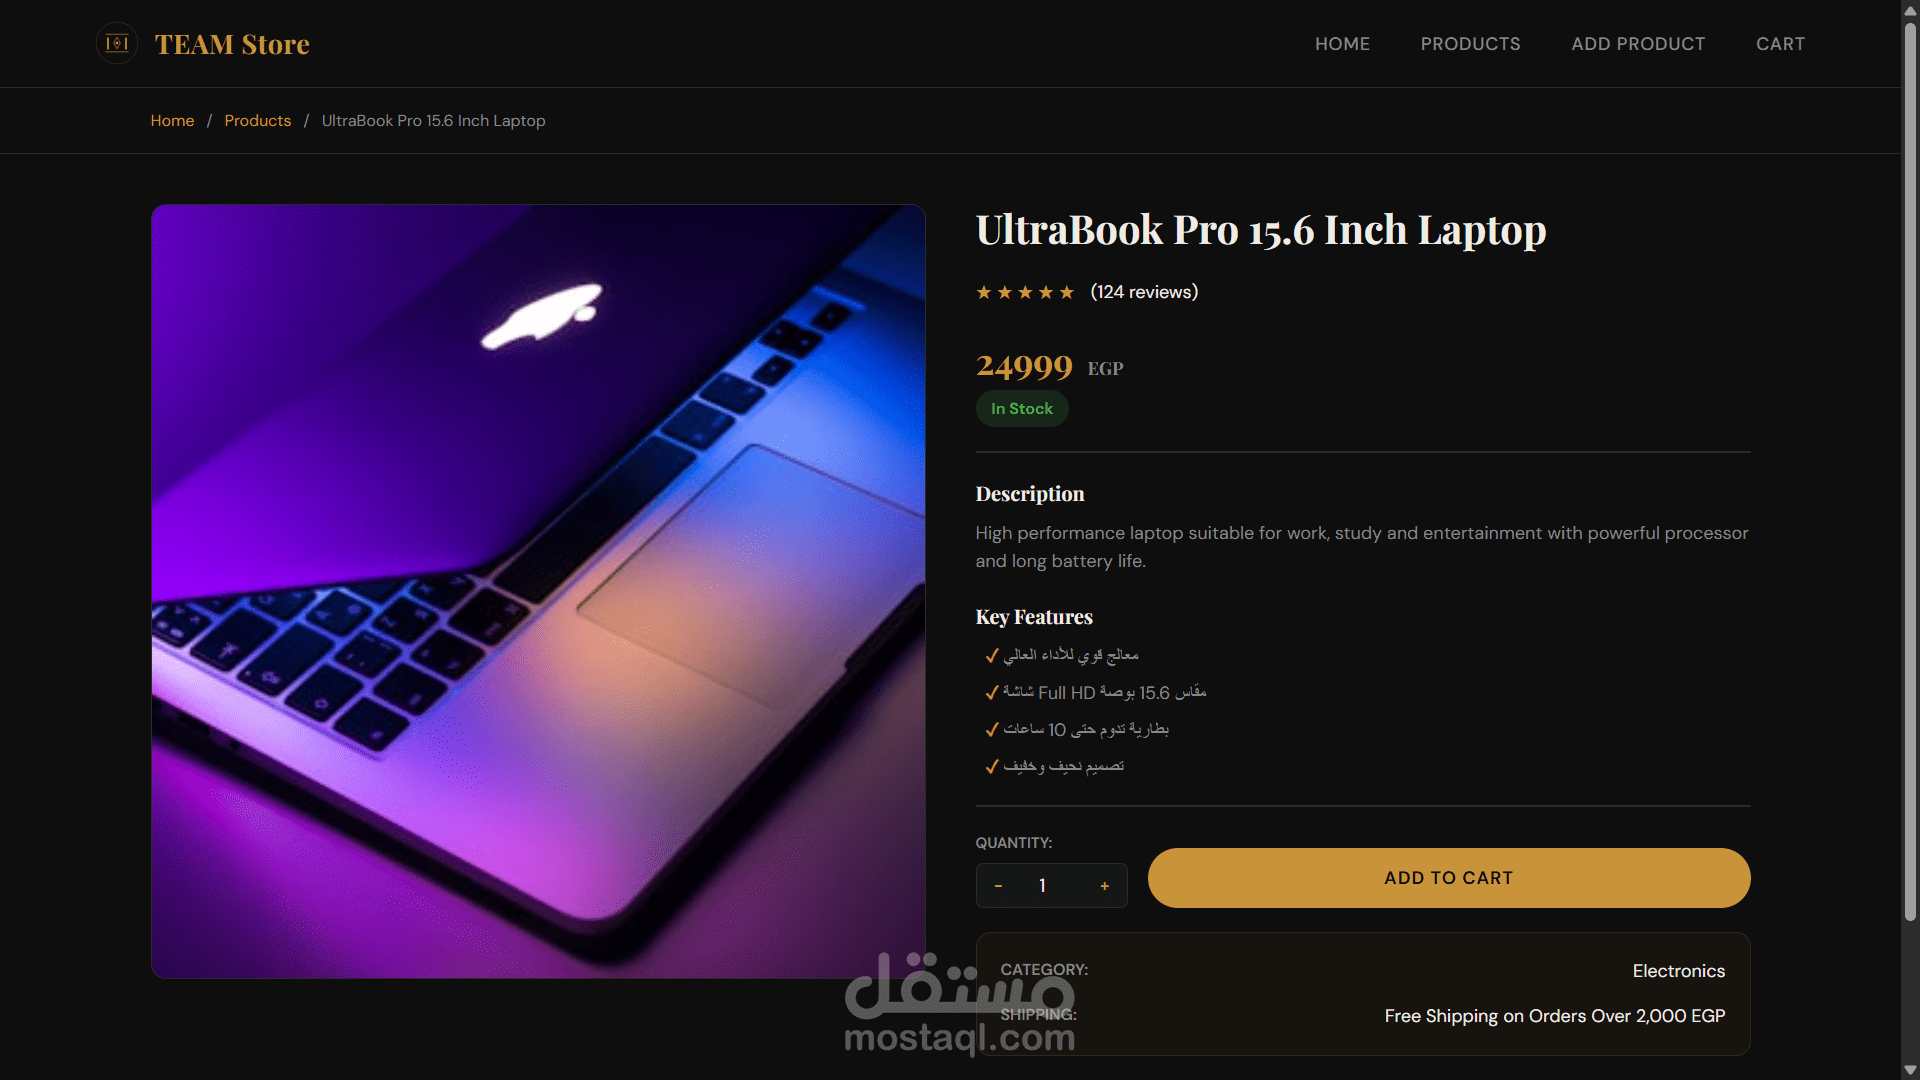This screenshot has height=1080, width=1920.
Task: Add the laptop to cart
Action: click(x=1449, y=878)
